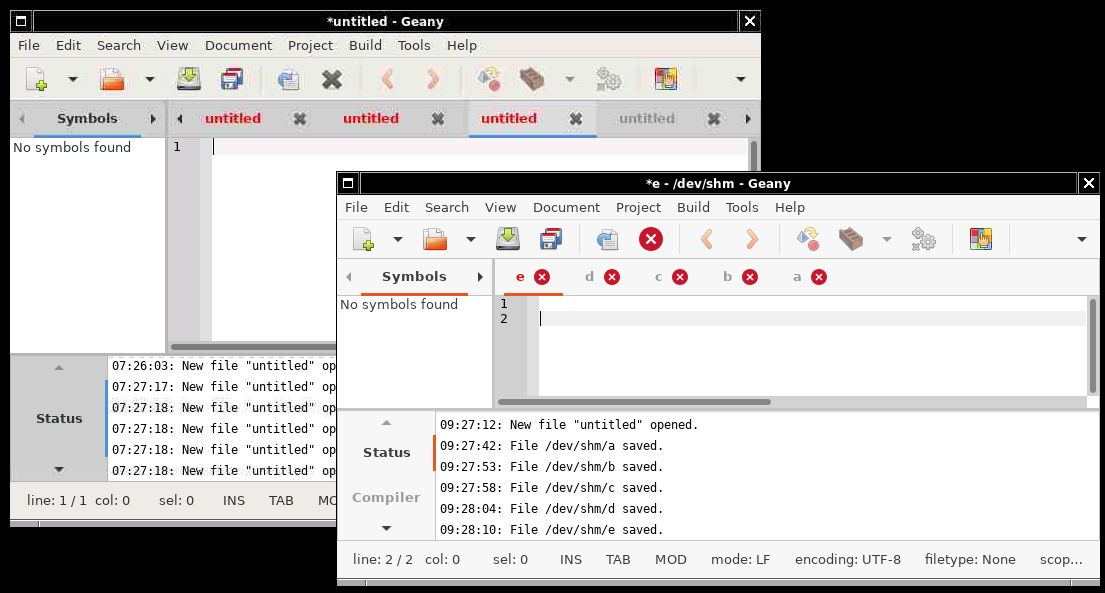
Task: Click Save All icon in back untitled window
Action: (232, 79)
